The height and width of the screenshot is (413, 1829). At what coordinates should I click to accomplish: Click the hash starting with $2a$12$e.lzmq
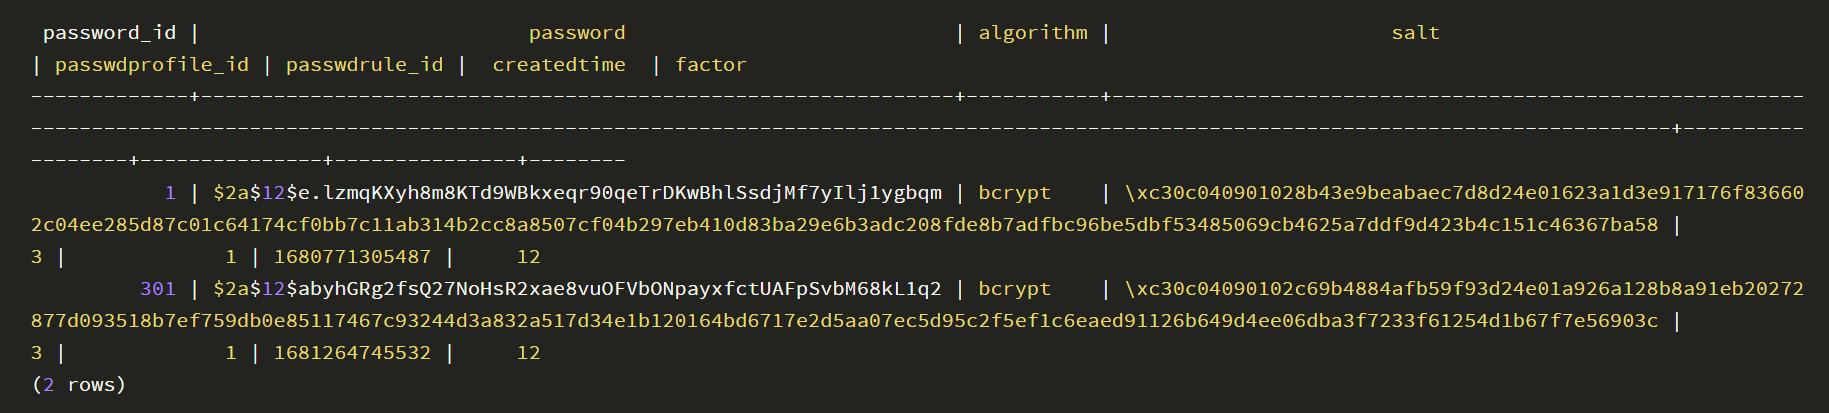coord(577,193)
